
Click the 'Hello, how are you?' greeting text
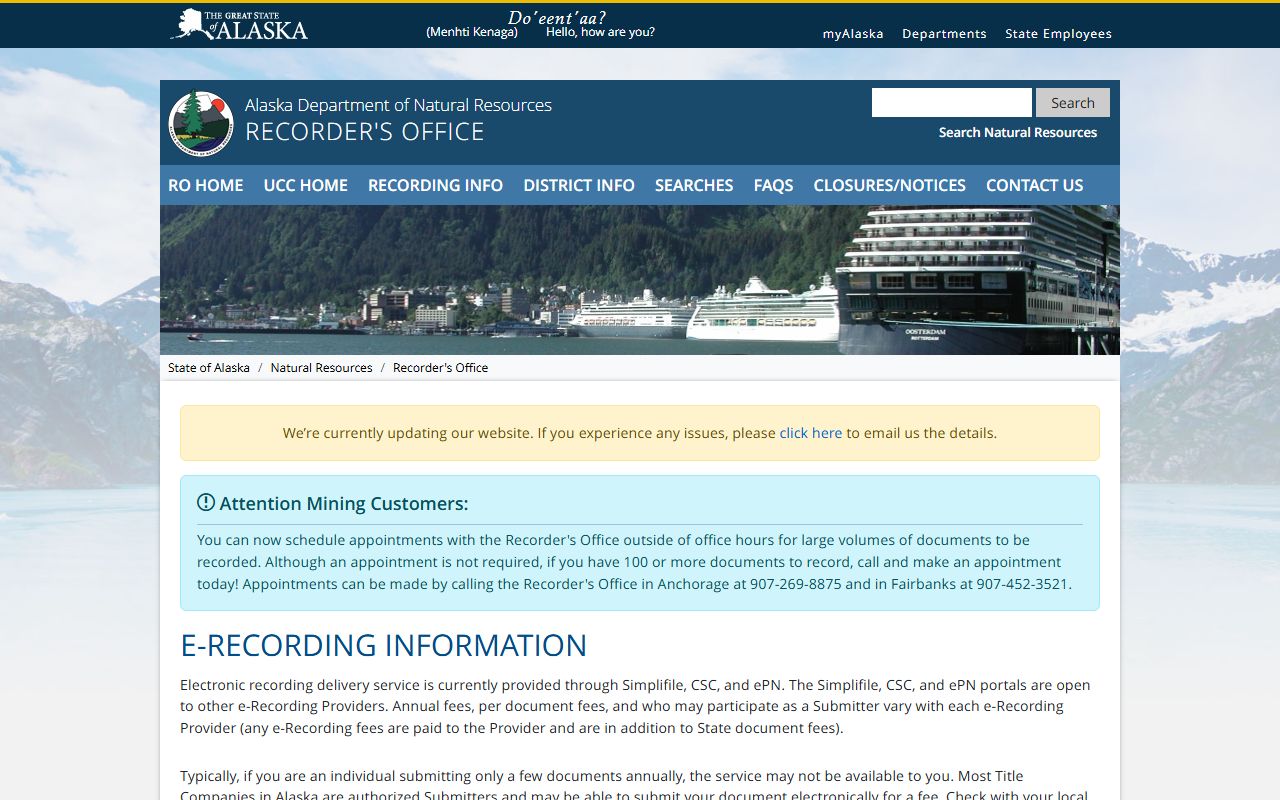coord(600,32)
